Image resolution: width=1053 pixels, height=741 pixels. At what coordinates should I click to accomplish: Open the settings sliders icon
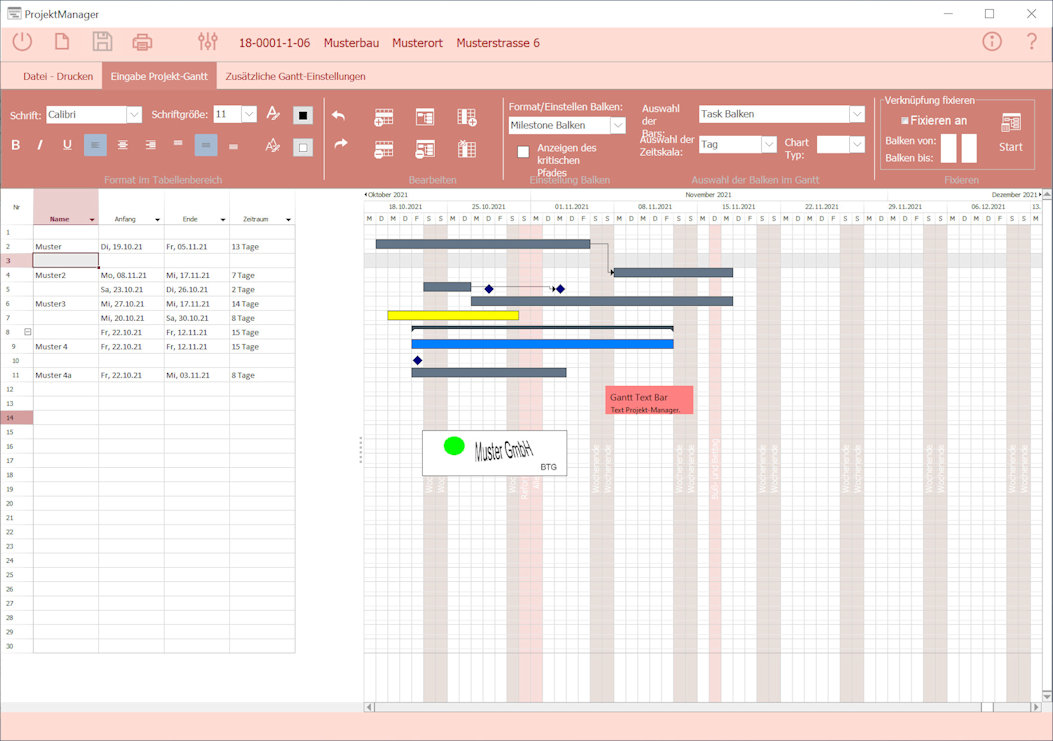208,42
